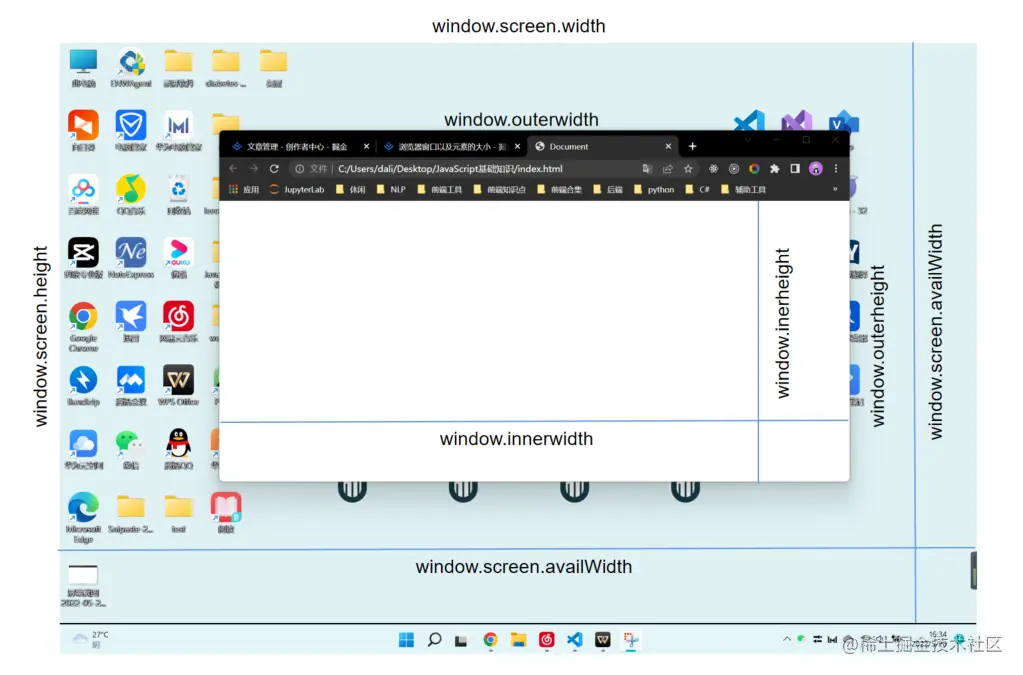Close the Document tab

[x=668, y=147]
